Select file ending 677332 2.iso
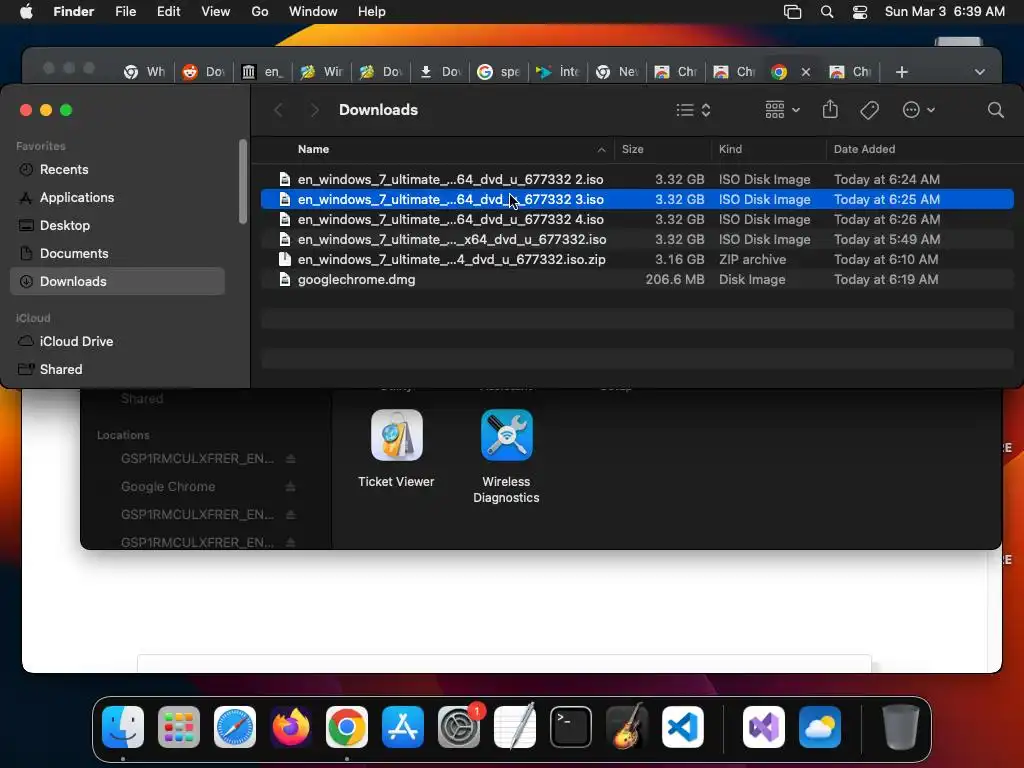Image resolution: width=1024 pixels, height=768 pixels. (637, 179)
